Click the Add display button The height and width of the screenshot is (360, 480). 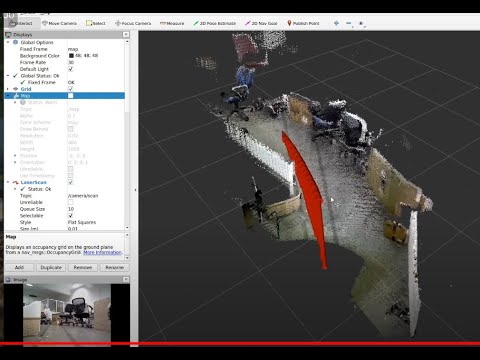coord(19,267)
